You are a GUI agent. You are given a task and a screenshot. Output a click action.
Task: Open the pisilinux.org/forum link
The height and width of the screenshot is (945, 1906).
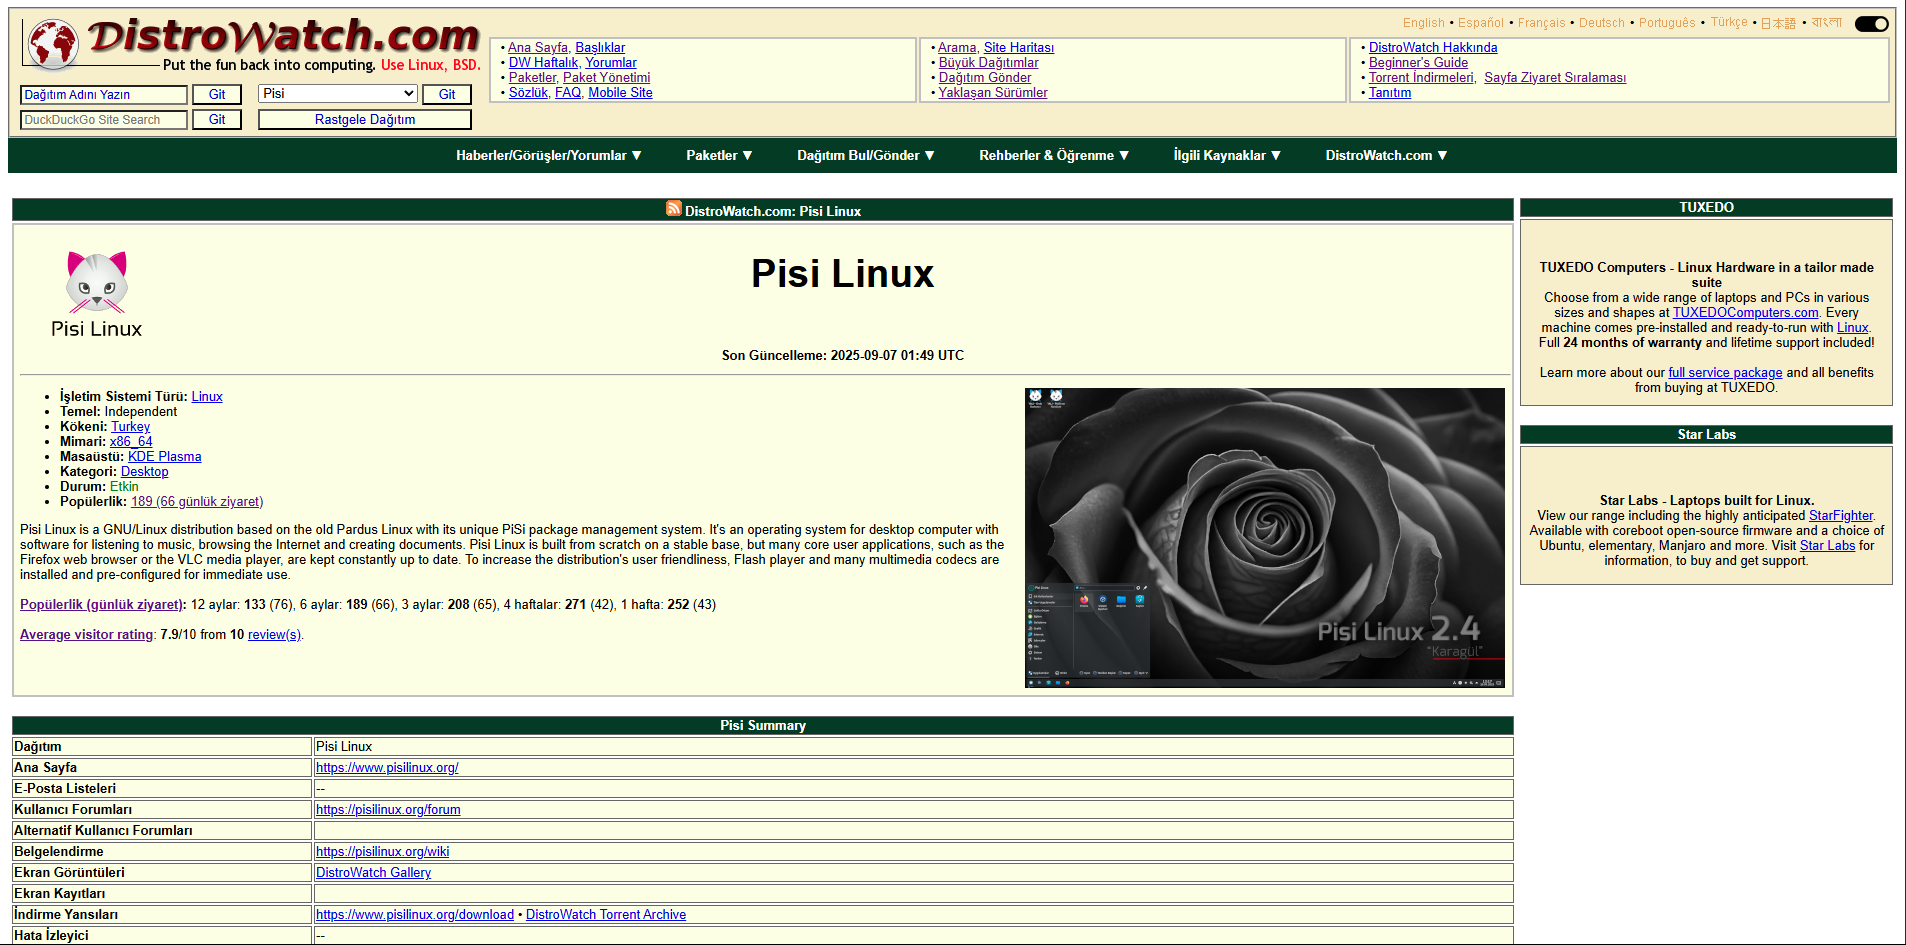pos(388,809)
